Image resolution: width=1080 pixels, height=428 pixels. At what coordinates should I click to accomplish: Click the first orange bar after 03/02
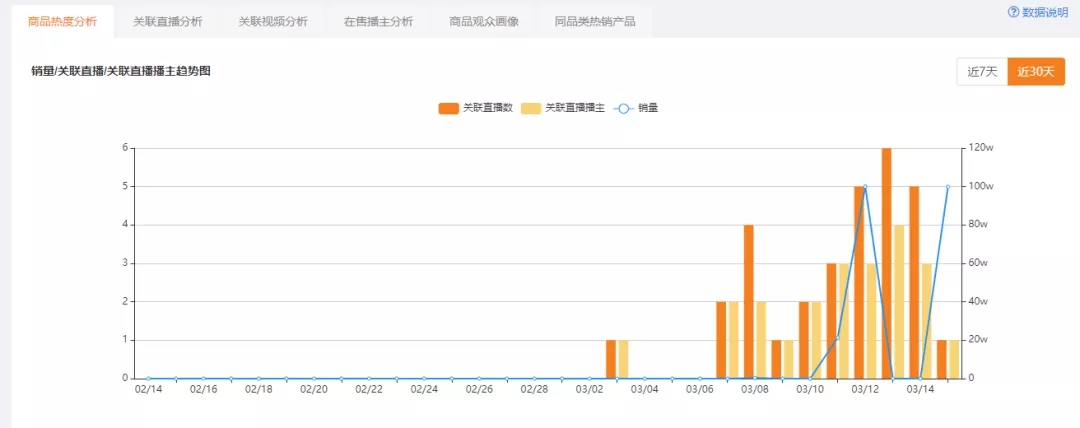611,359
